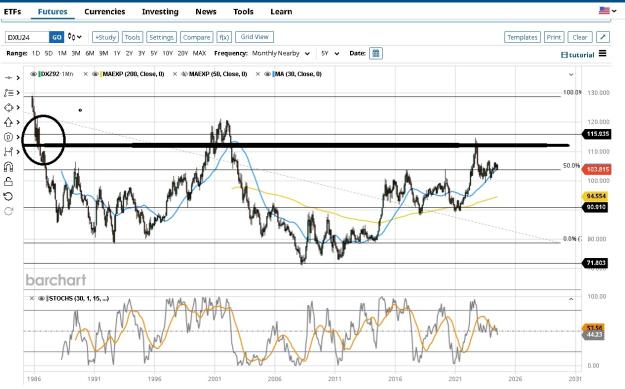The height and width of the screenshot is (389, 625).
Task: Click the Clear button
Action: click(580, 37)
